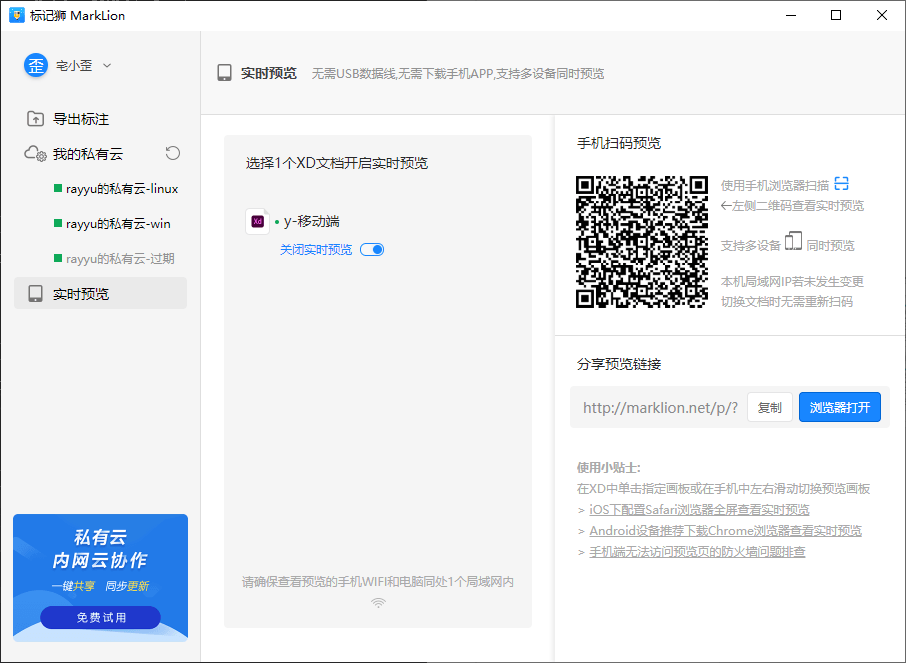
Task: Click the XD file icon for y-移动端
Action: (x=257, y=221)
